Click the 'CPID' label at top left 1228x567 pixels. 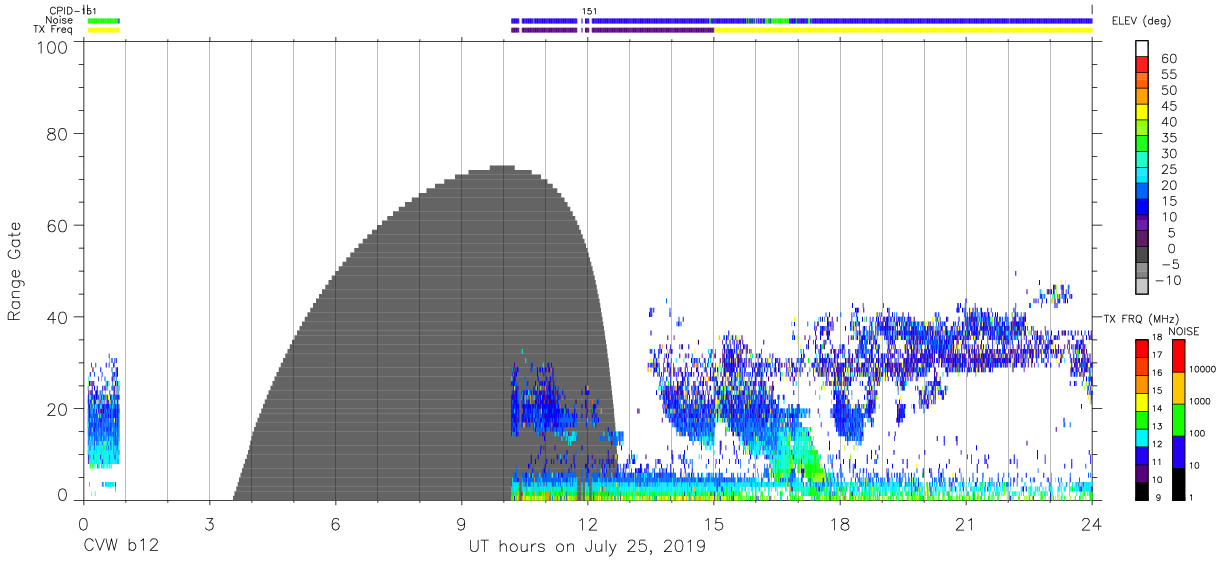[61, 10]
